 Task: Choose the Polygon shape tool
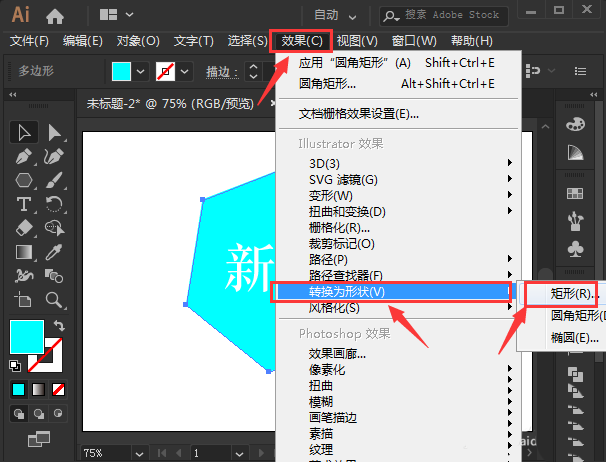25,181
